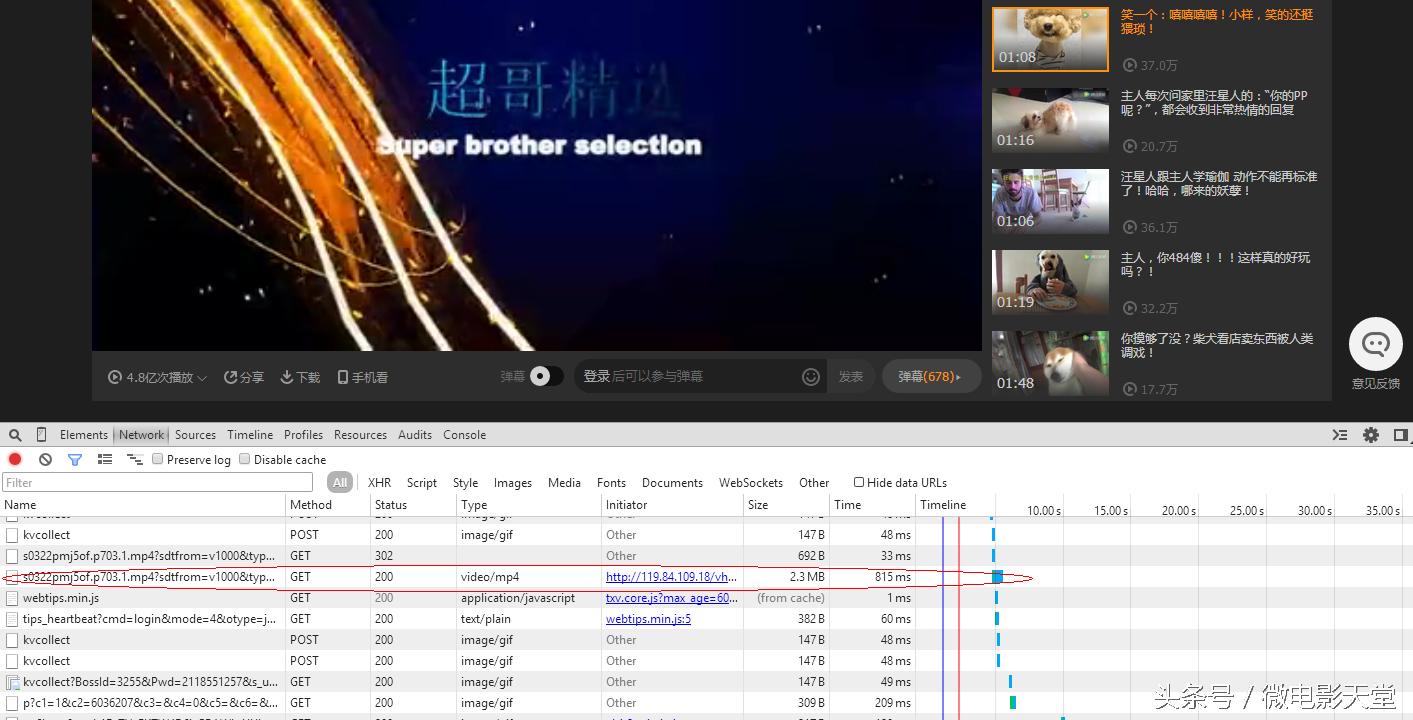Open the txv.core.js initiator link

tap(672, 598)
